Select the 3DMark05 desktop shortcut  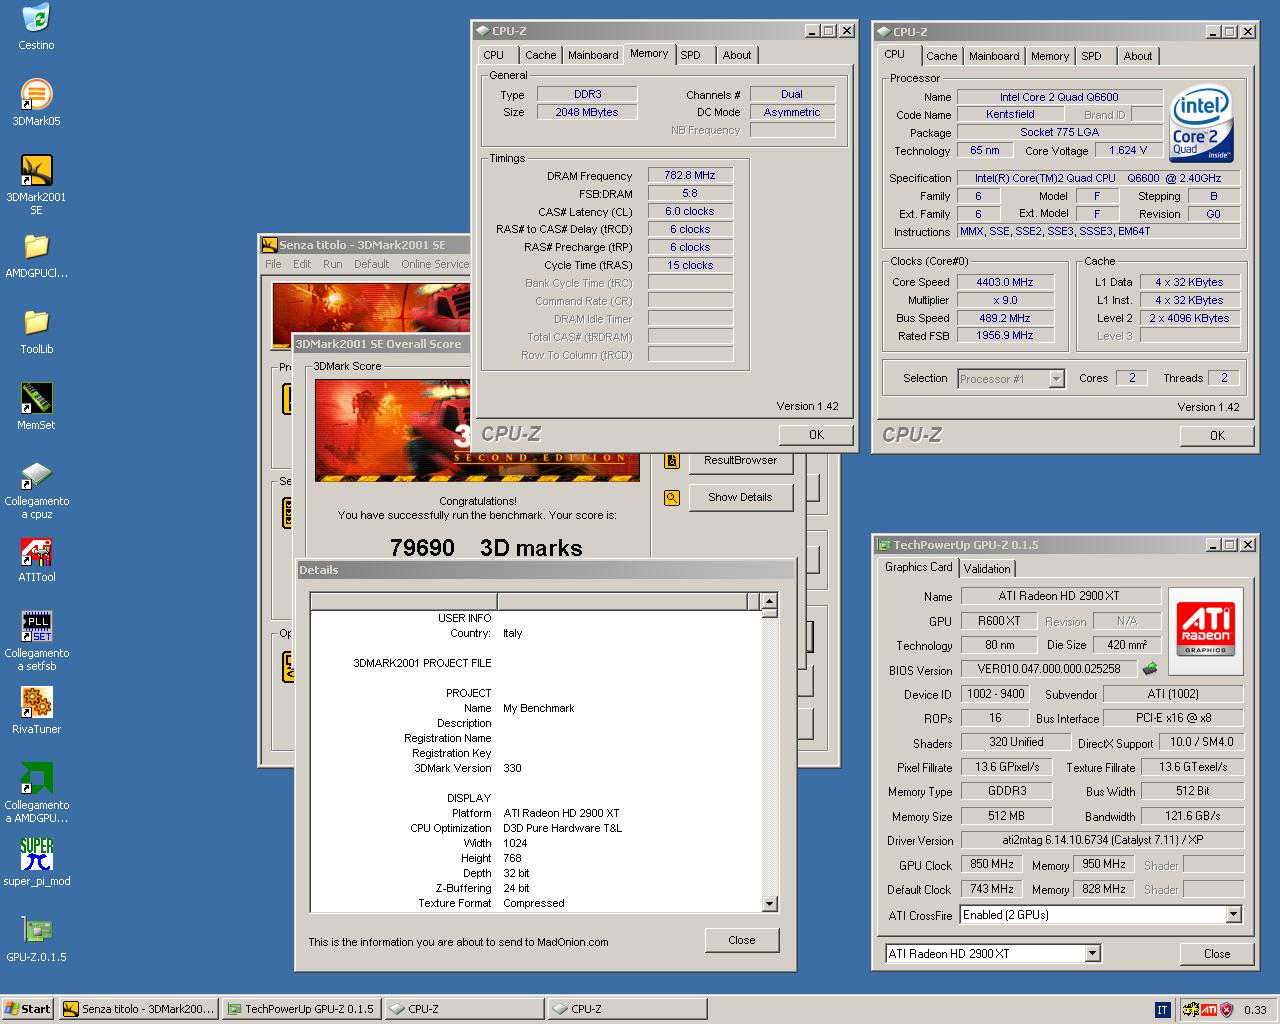pyautogui.click(x=36, y=102)
